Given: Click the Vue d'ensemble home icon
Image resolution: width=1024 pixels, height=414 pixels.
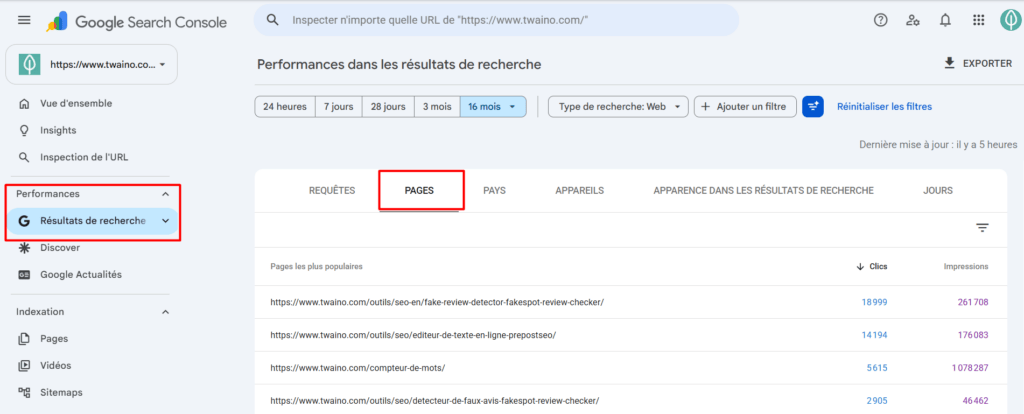Looking at the screenshot, I should [x=24, y=103].
